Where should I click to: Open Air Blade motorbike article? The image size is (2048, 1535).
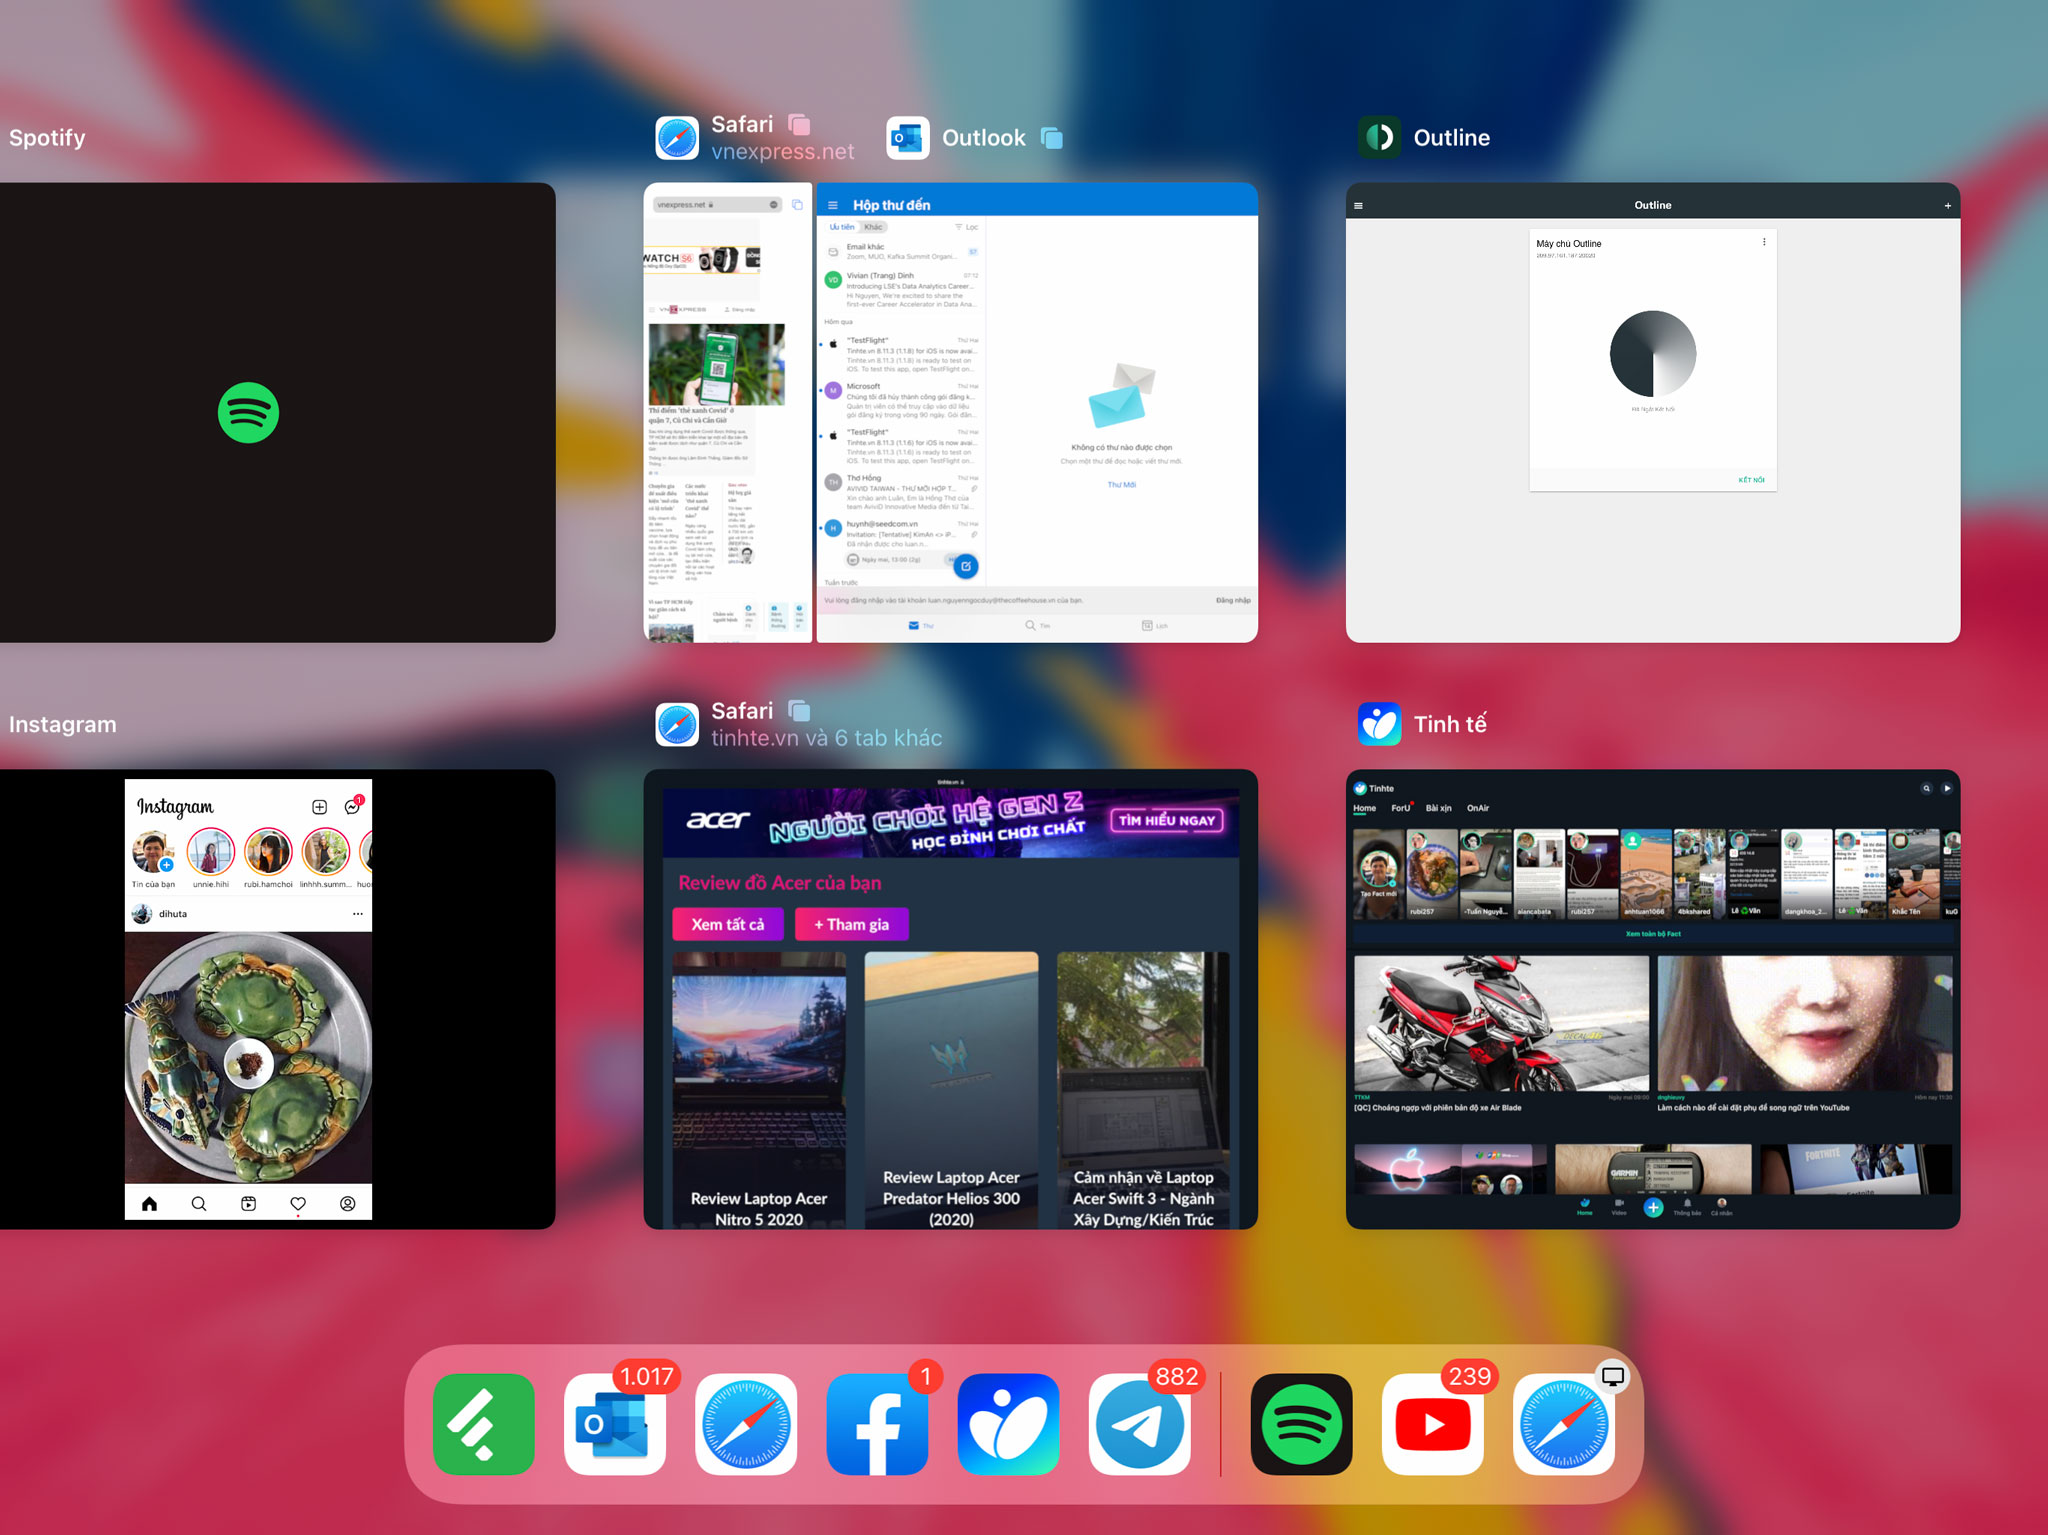(x=1501, y=1033)
